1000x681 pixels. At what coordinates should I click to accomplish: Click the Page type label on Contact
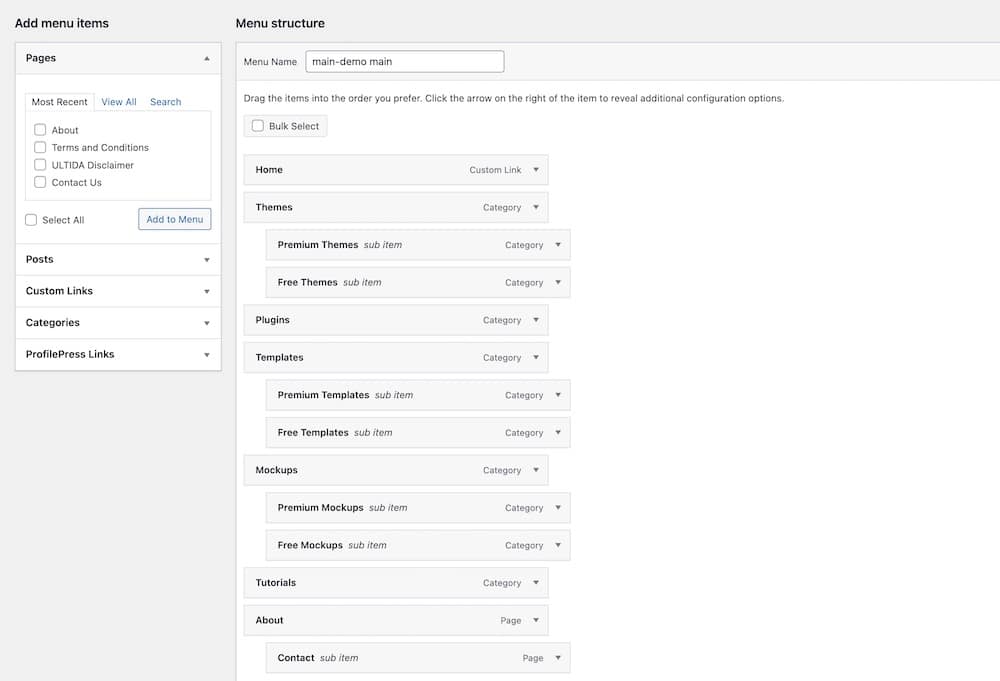pyautogui.click(x=533, y=658)
